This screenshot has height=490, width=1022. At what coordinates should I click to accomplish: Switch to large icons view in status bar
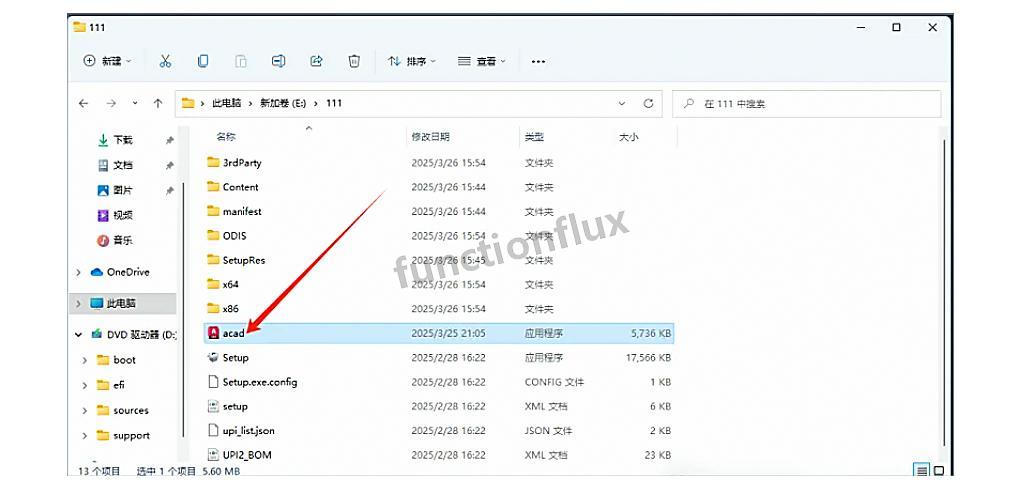pyautogui.click(x=939, y=470)
